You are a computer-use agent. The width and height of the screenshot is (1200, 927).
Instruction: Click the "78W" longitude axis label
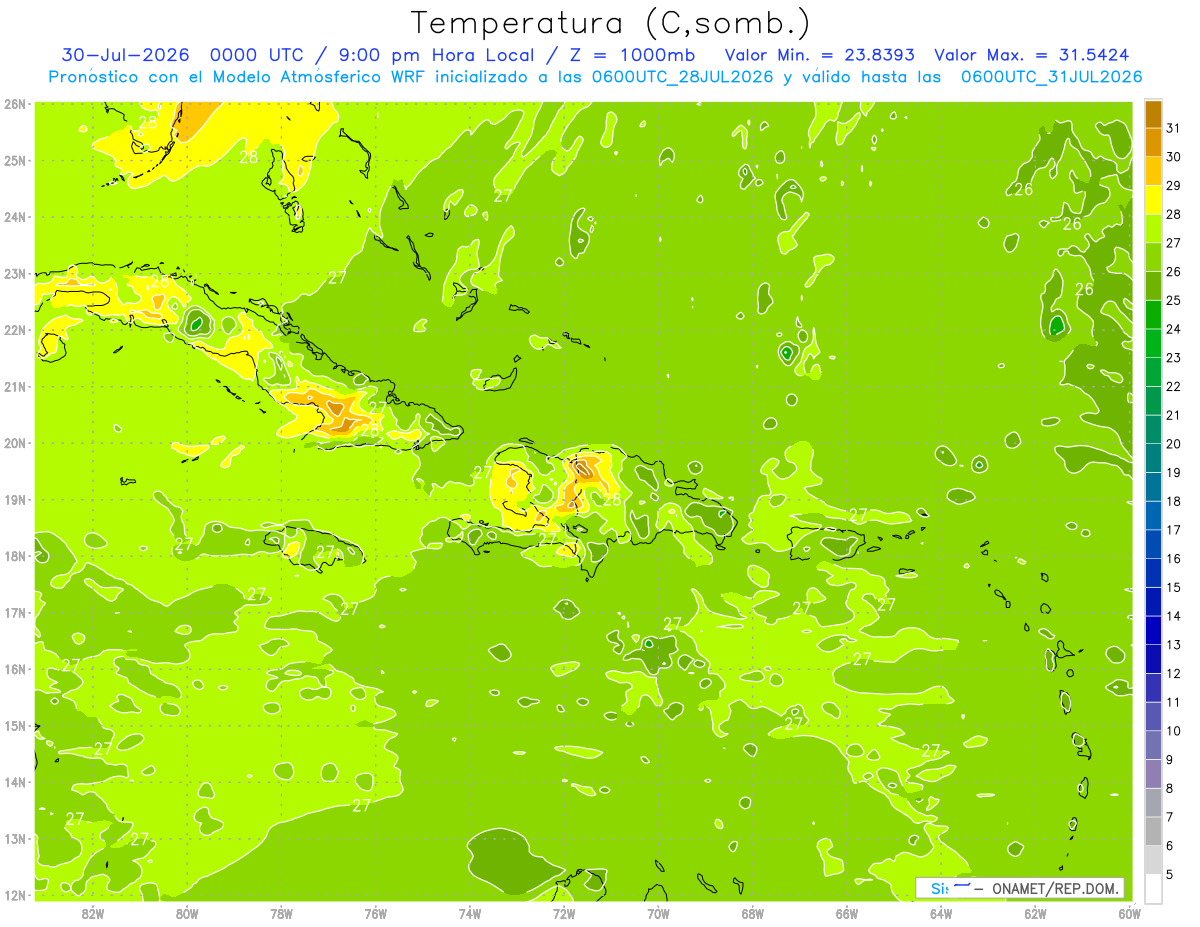281,913
